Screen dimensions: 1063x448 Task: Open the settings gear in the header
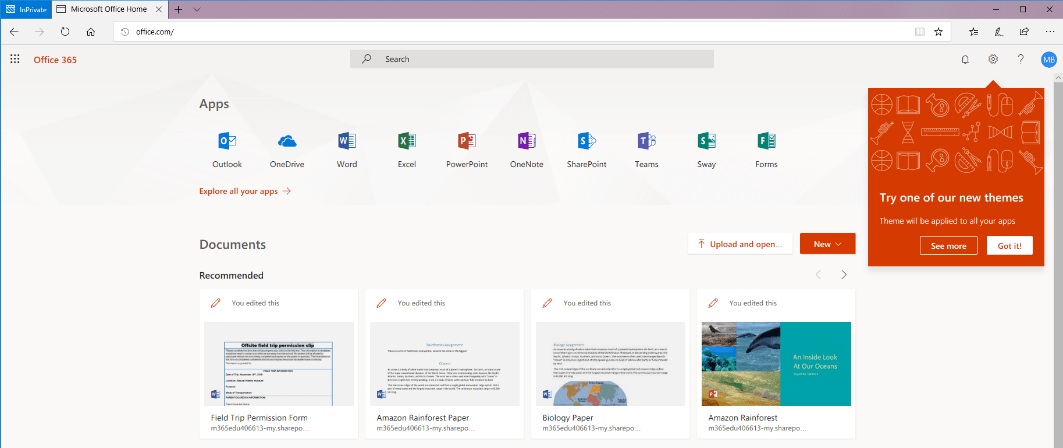(x=993, y=59)
